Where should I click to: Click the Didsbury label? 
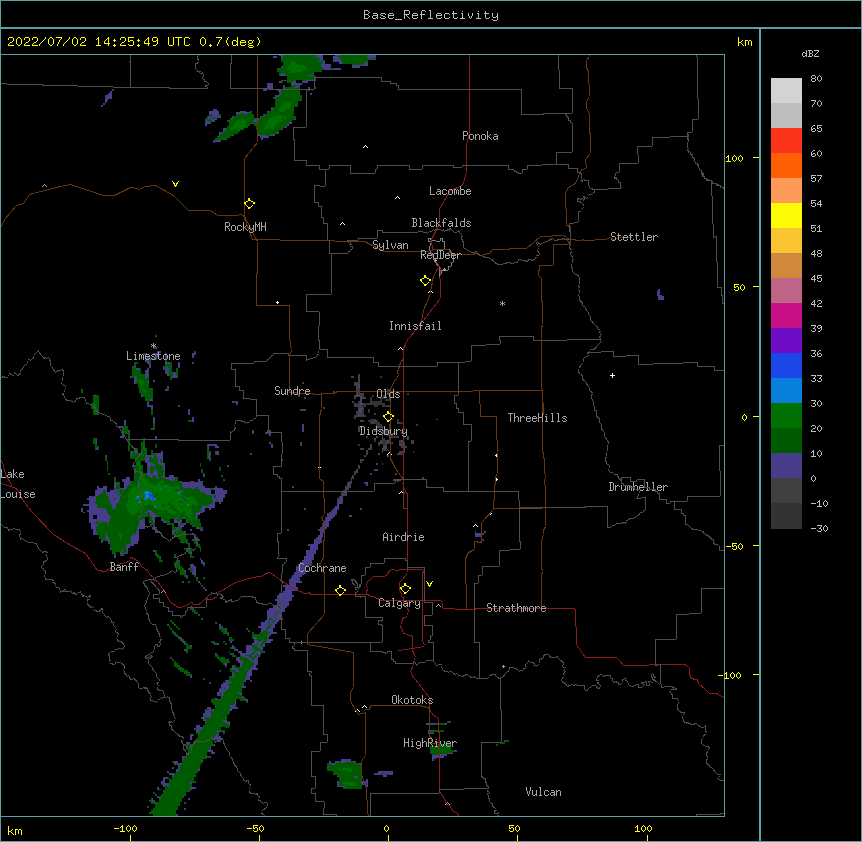[x=383, y=431]
